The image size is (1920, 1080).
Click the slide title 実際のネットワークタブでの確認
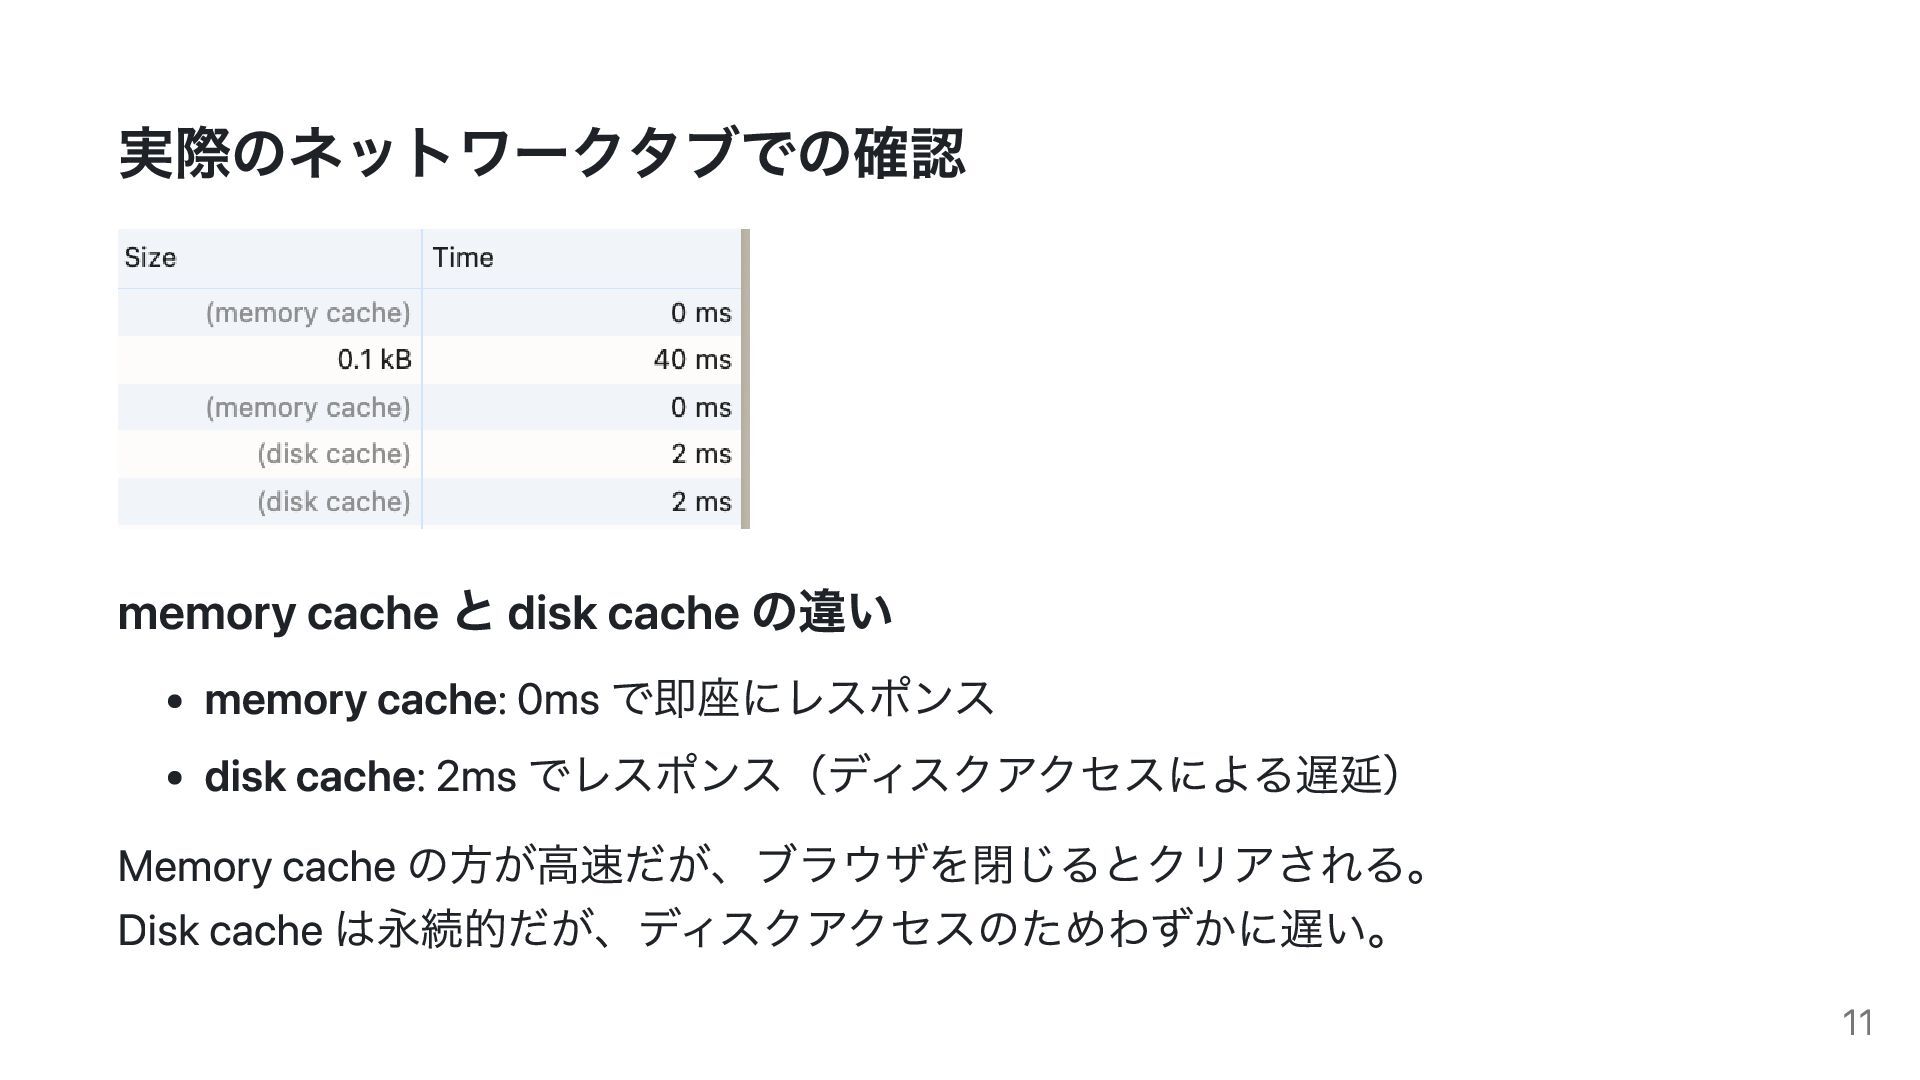(x=541, y=153)
